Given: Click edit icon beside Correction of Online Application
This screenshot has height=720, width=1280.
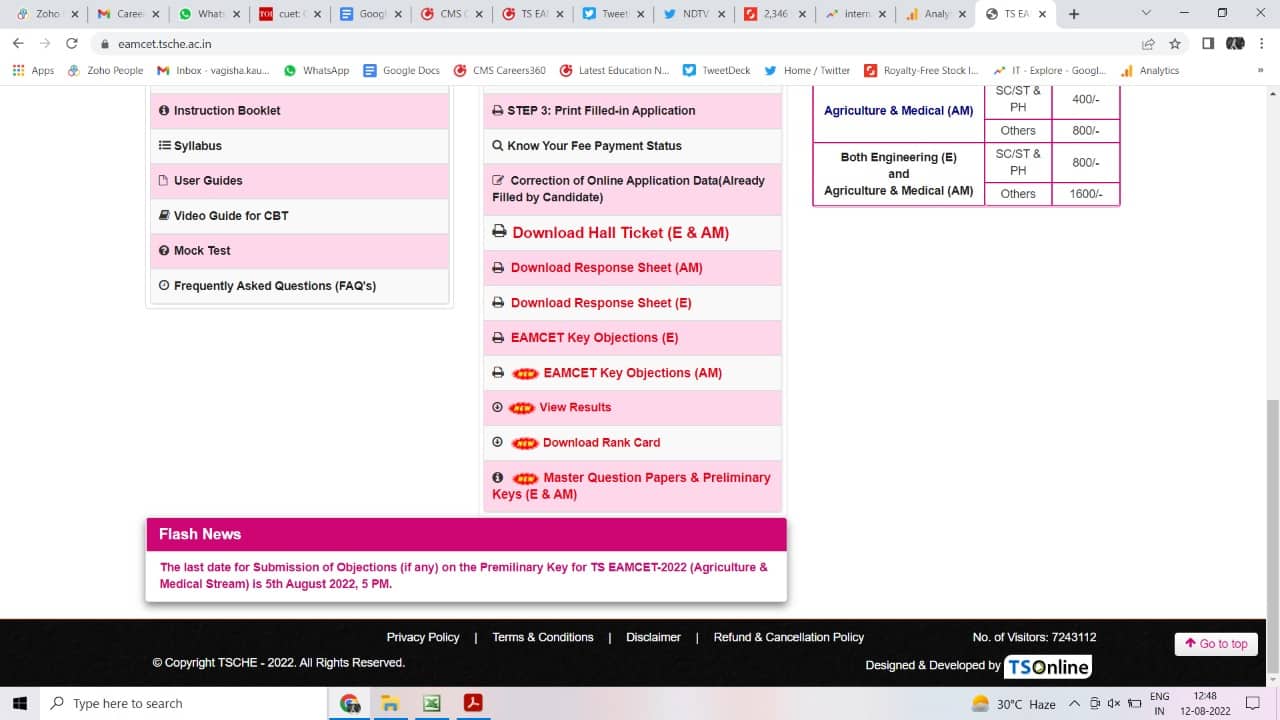Looking at the screenshot, I should [498, 181].
